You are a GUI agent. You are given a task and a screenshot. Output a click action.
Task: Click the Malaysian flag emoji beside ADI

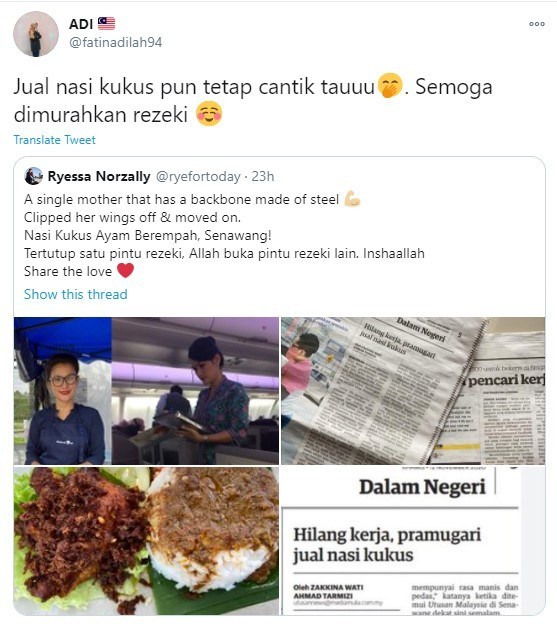point(106,24)
